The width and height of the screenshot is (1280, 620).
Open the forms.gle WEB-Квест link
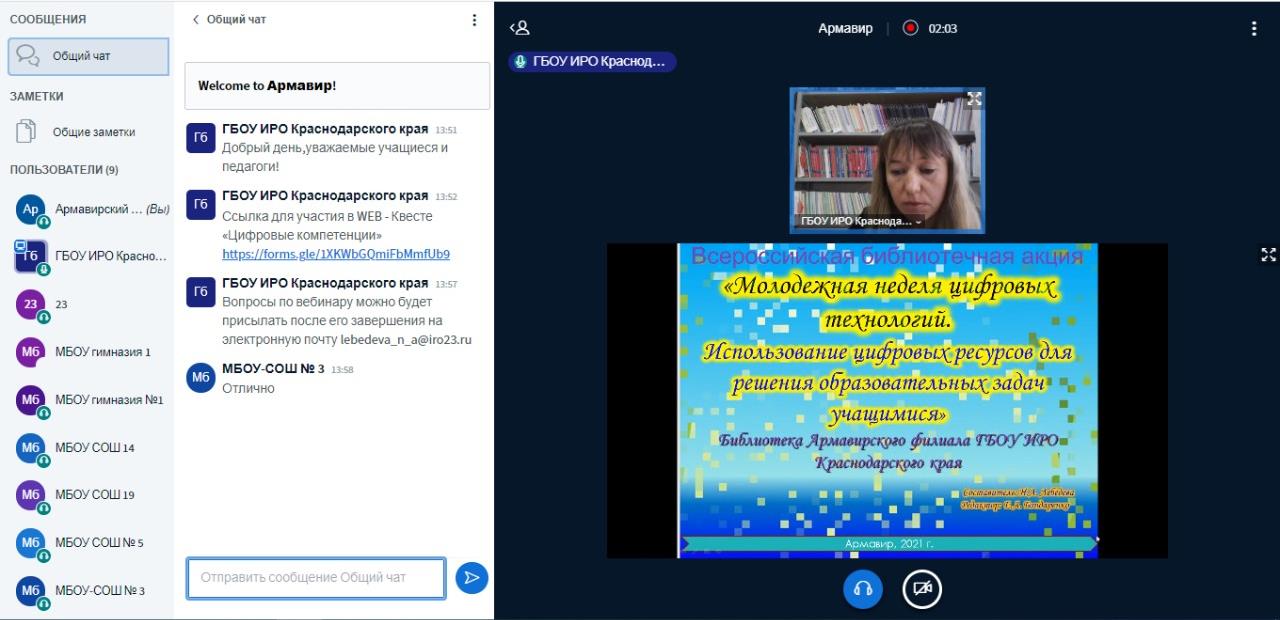coord(335,254)
